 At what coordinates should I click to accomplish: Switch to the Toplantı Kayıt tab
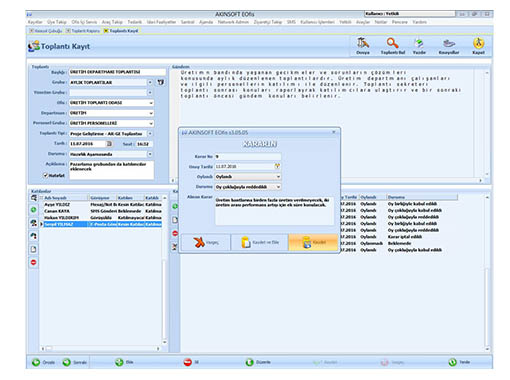(121, 31)
